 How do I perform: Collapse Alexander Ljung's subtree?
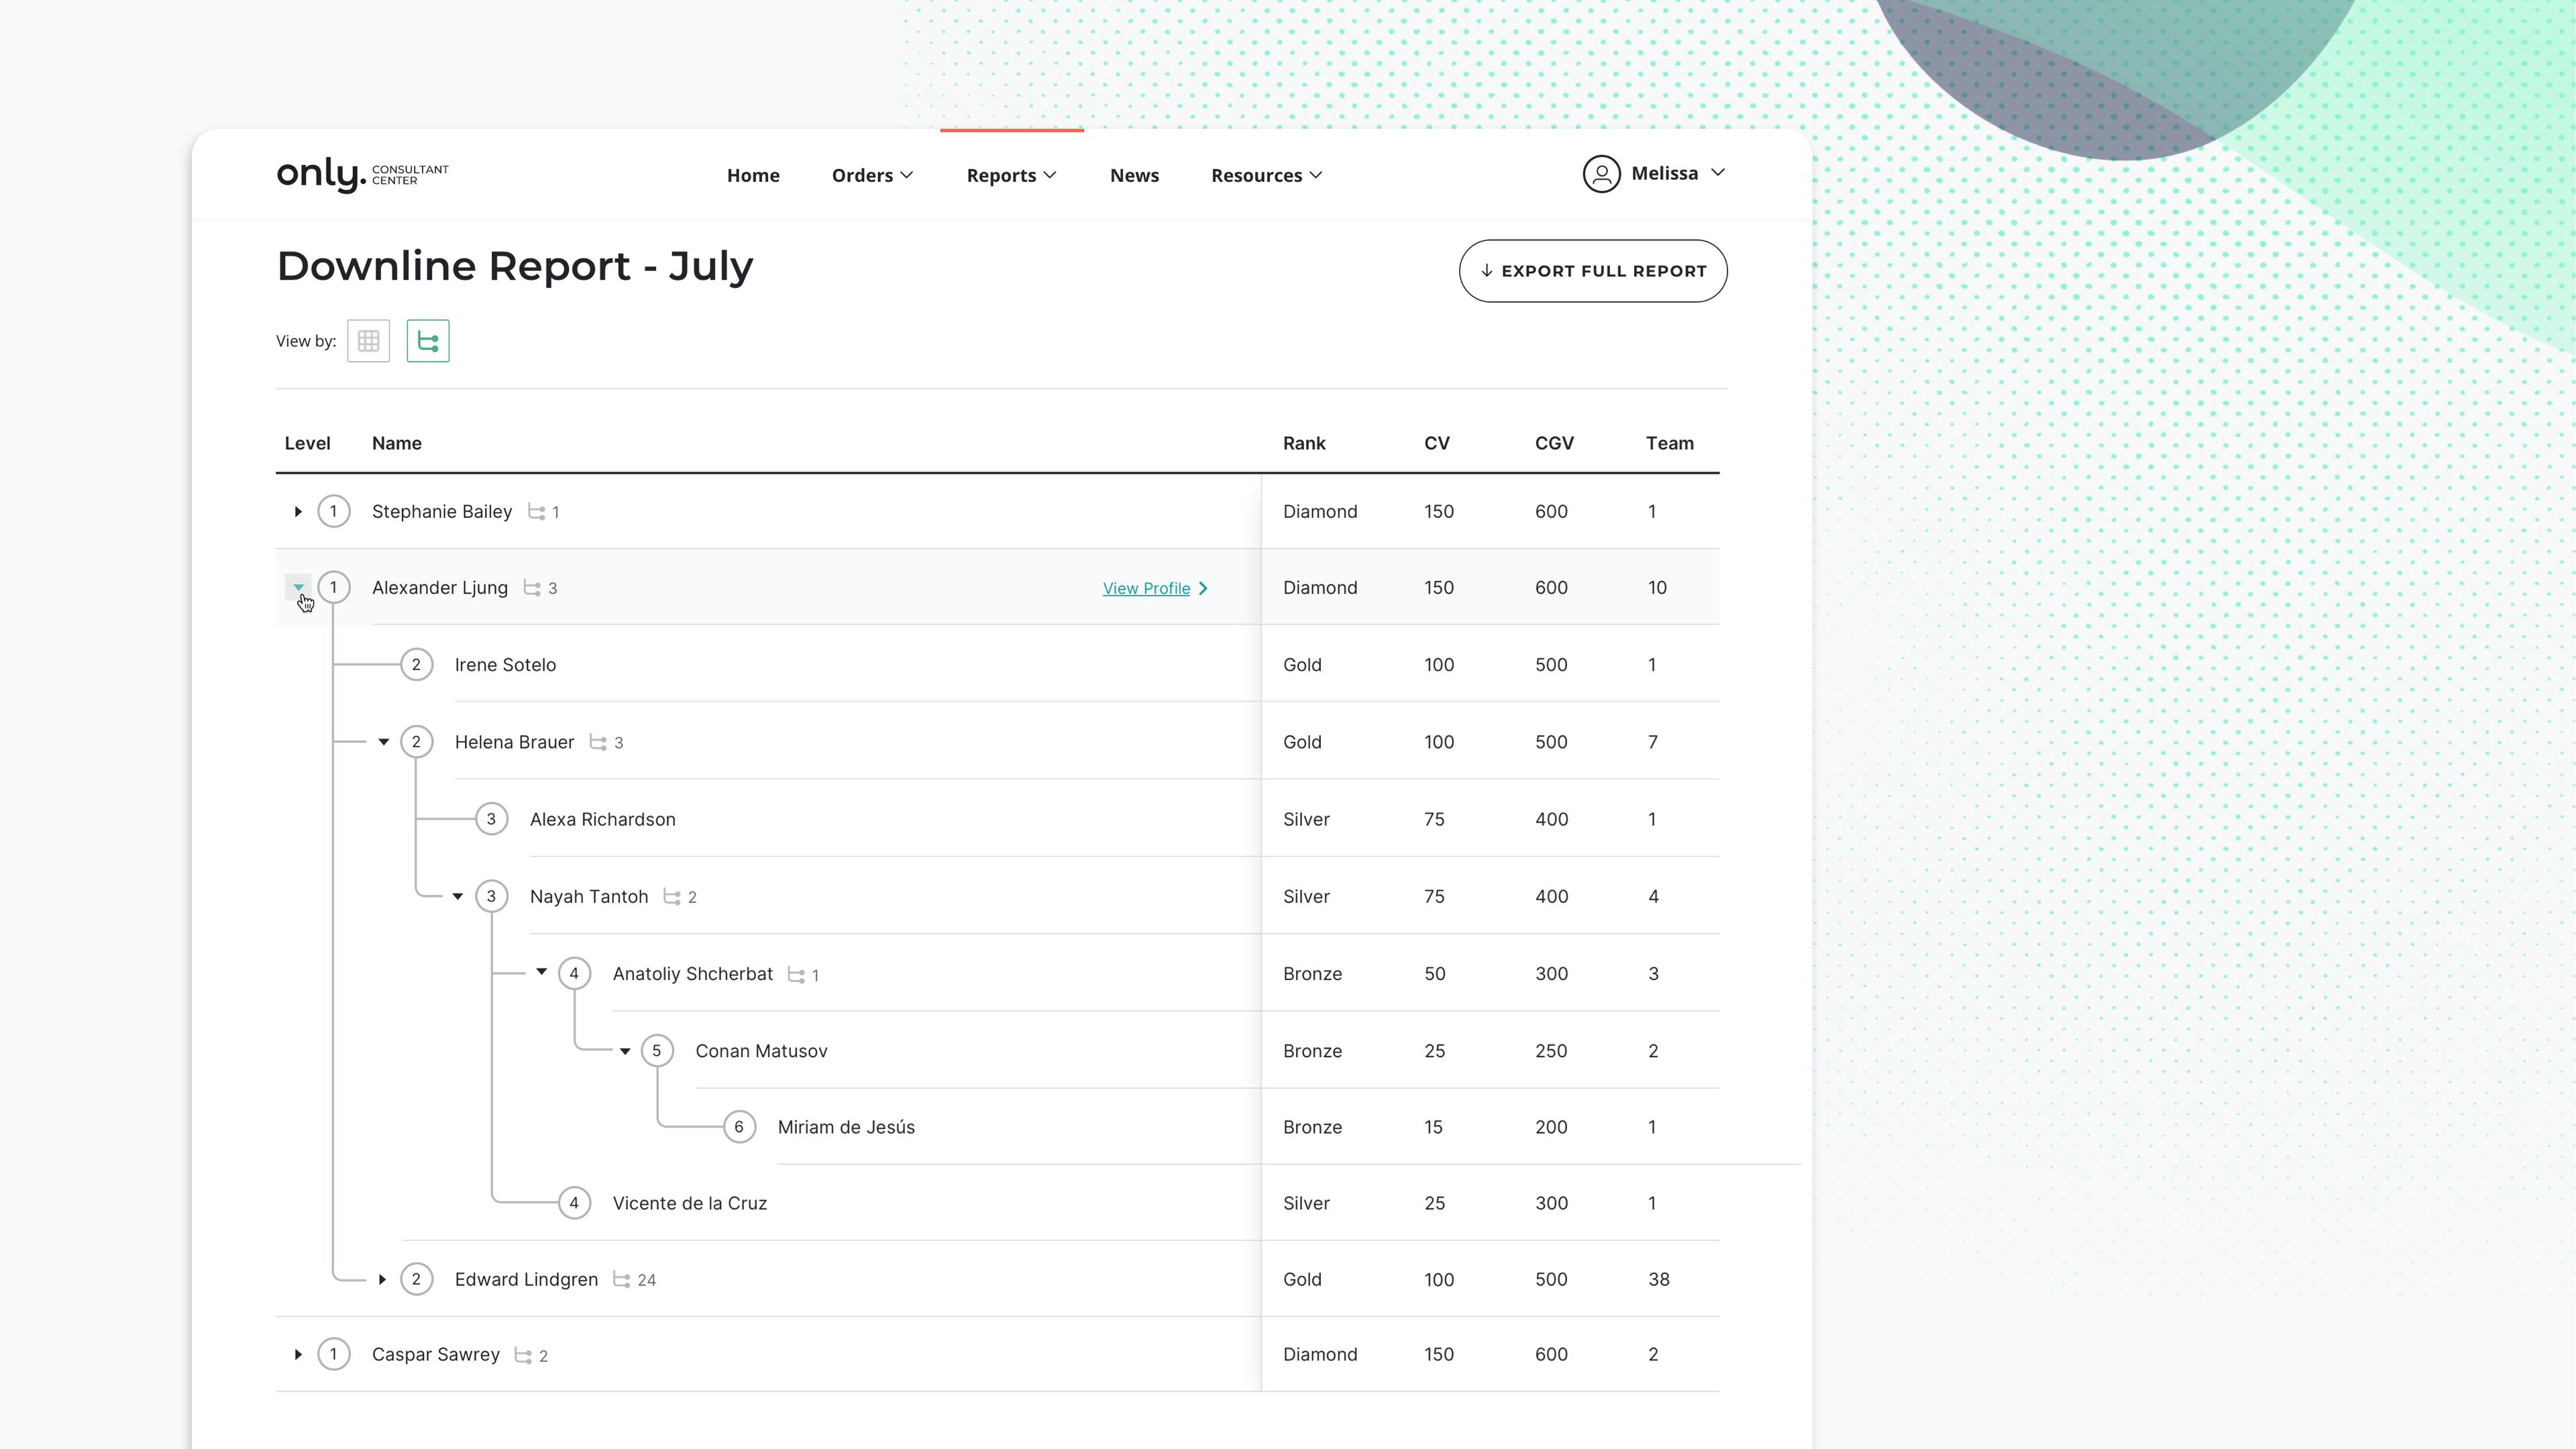coord(297,587)
